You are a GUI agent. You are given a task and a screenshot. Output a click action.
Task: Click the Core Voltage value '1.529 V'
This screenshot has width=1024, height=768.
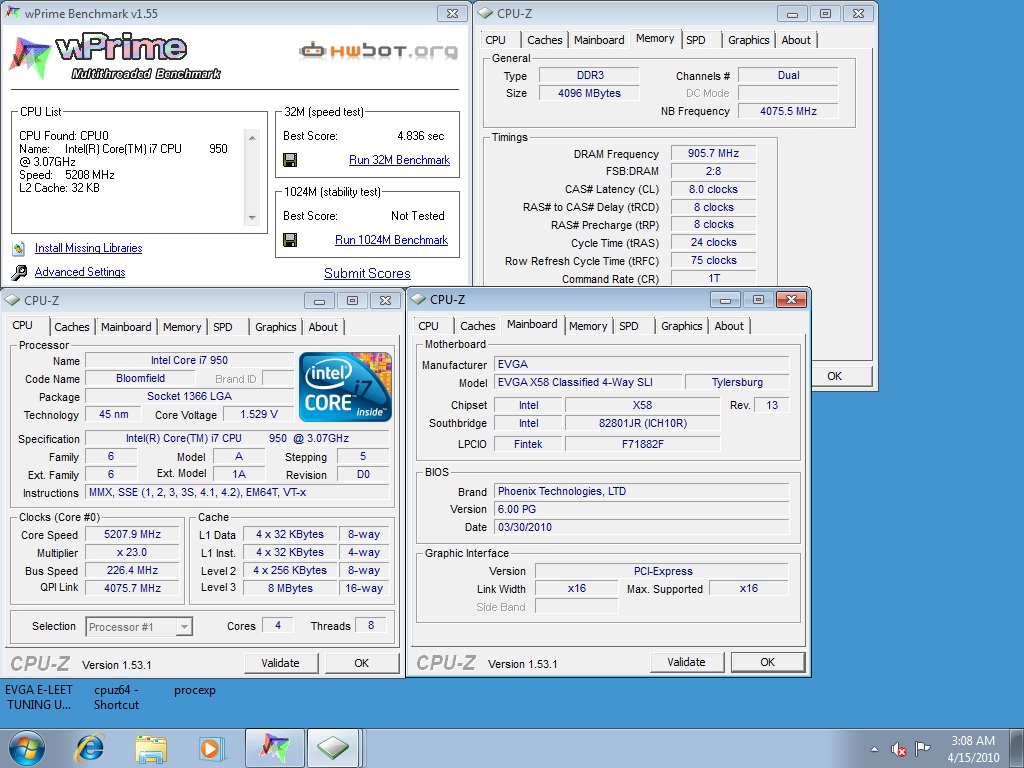259,414
